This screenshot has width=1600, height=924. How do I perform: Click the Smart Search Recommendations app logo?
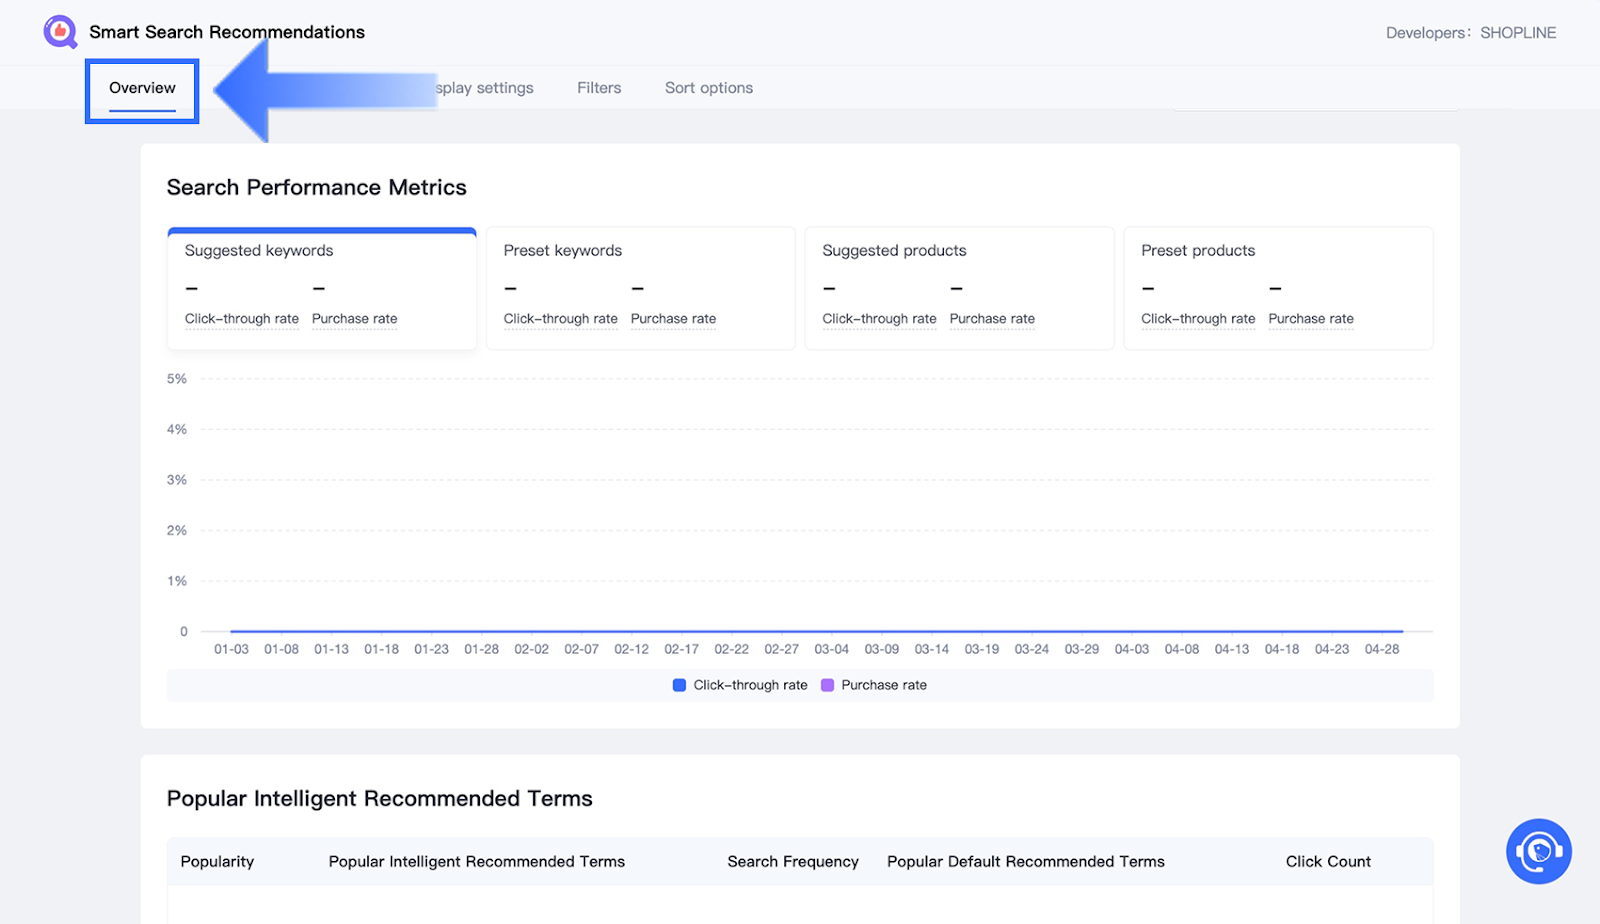(x=60, y=32)
